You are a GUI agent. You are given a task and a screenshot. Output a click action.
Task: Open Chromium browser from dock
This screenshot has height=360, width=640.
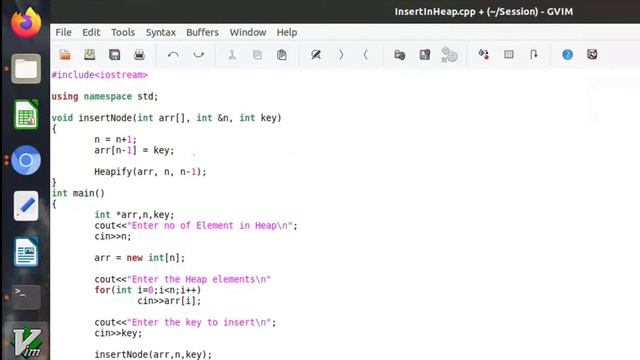[26, 160]
